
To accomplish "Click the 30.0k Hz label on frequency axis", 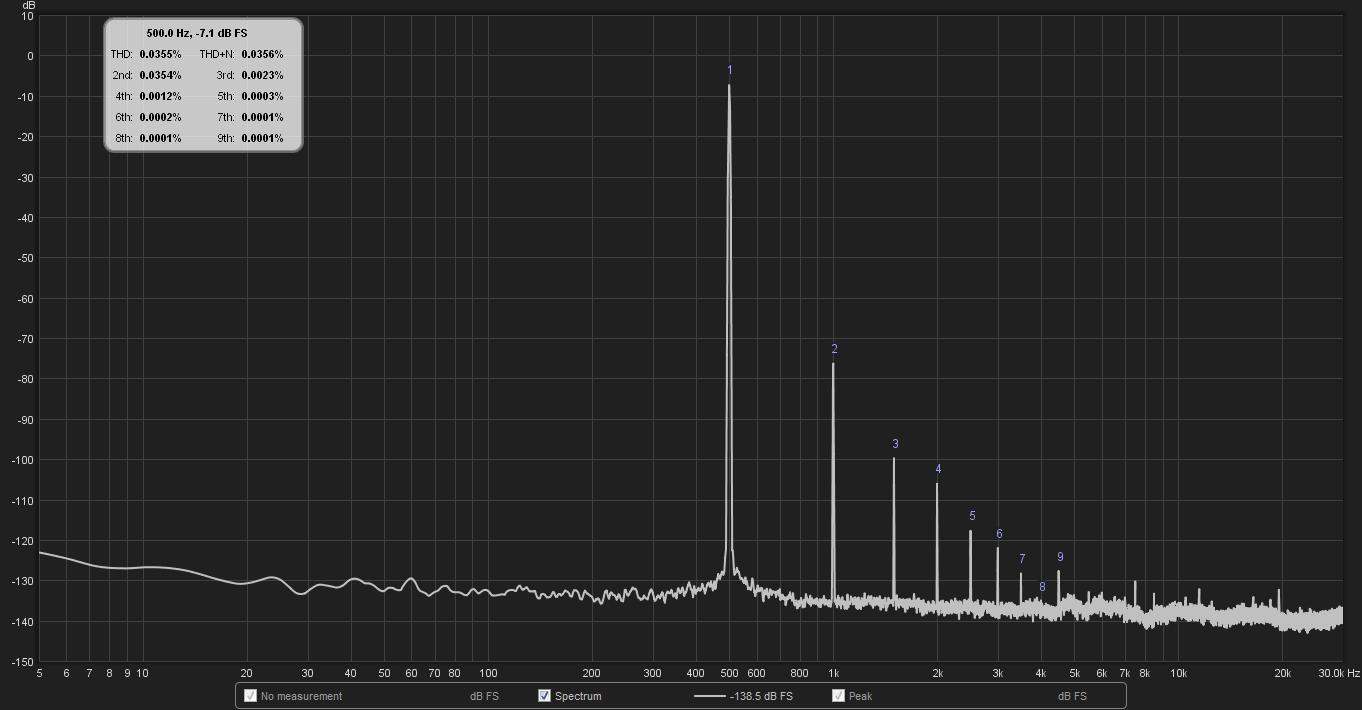I will tap(1339, 674).
